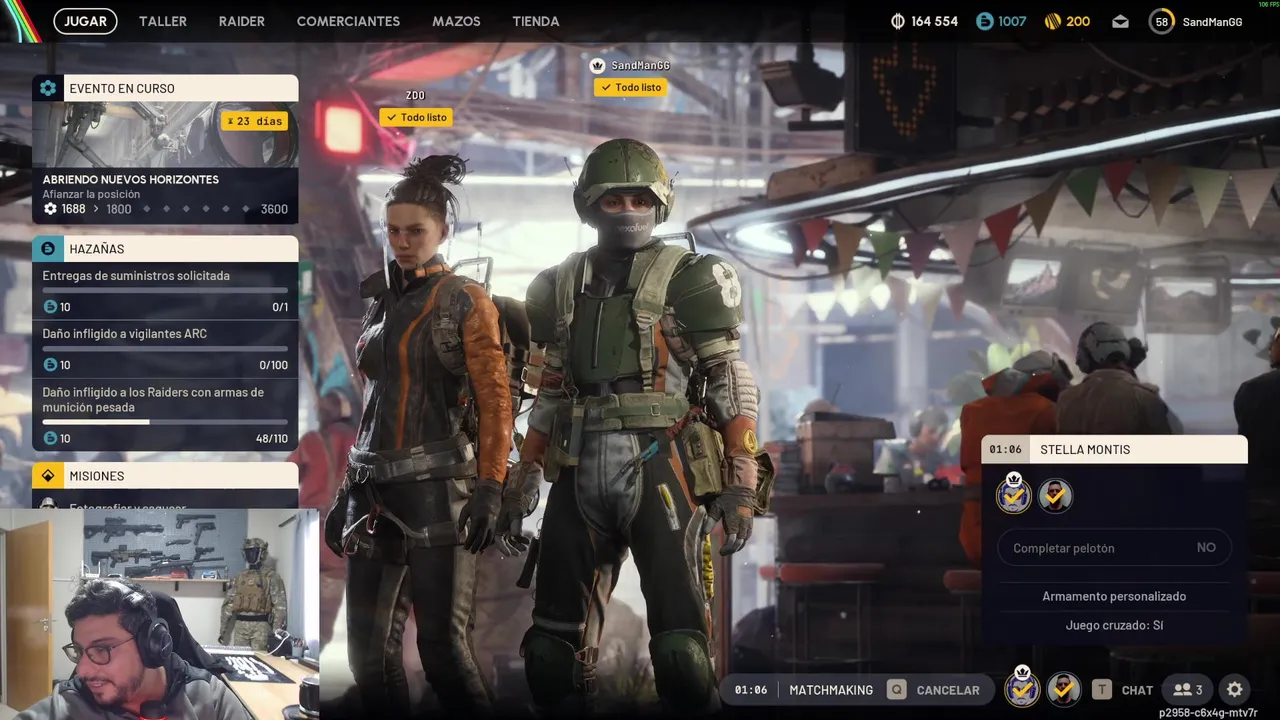Toggle Completar pelotón option
Image resolution: width=1280 pixels, height=720 pixels.
(1114, 548)
